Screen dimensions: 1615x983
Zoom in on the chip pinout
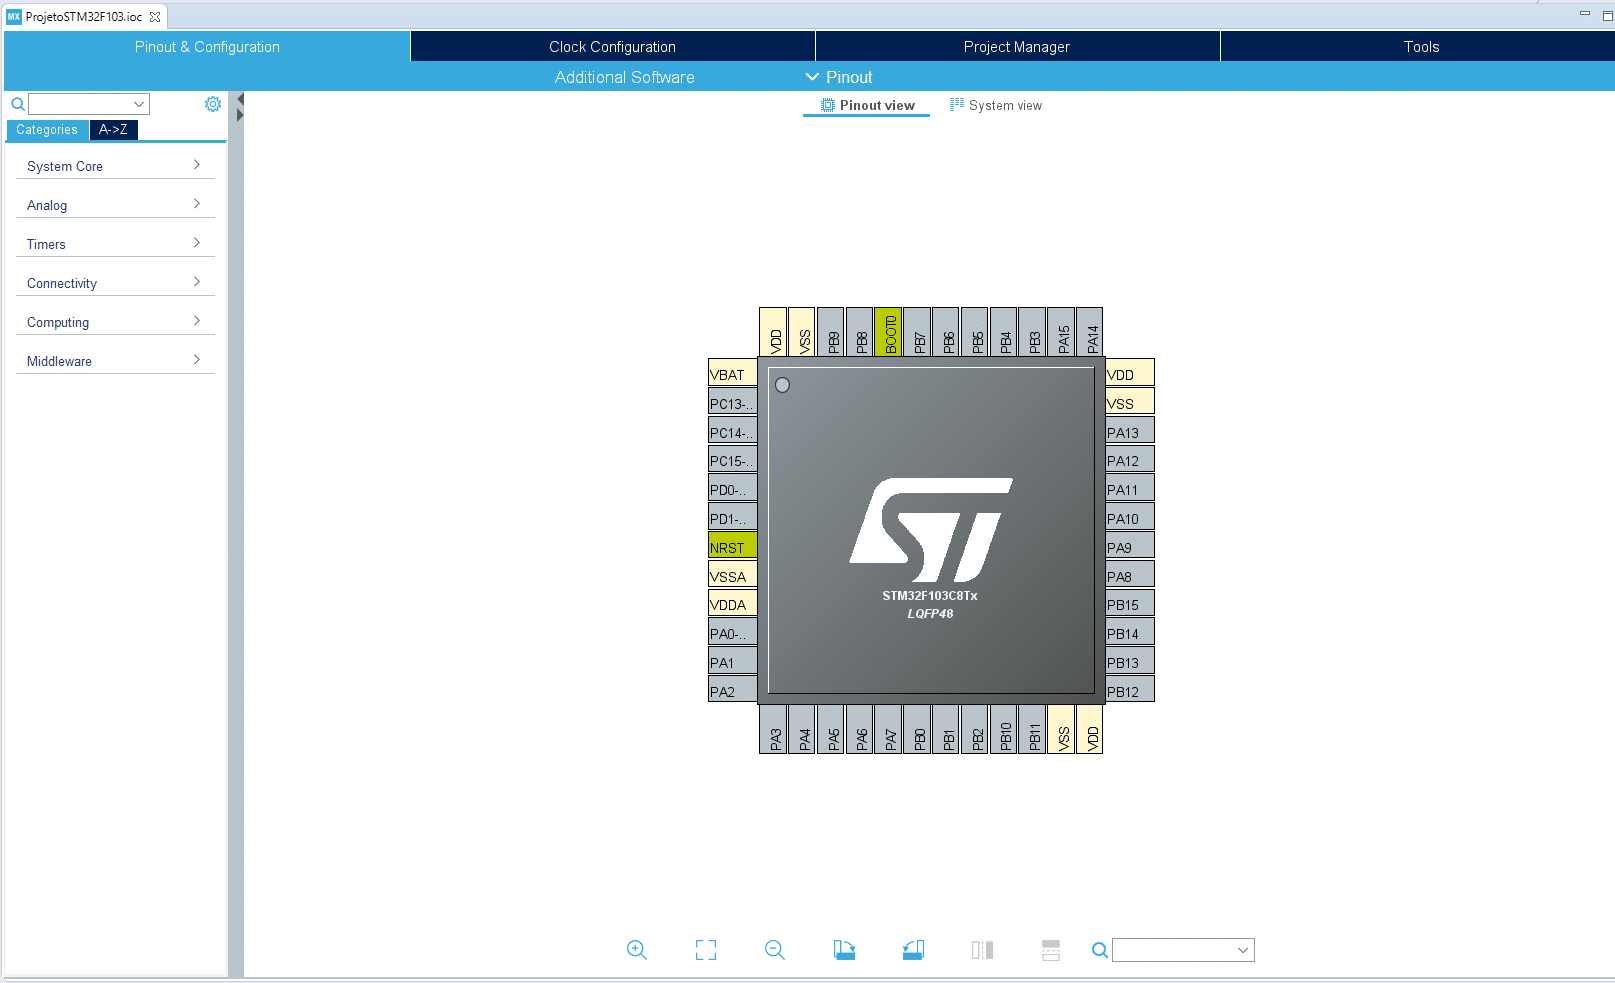[x=636, y=950]
